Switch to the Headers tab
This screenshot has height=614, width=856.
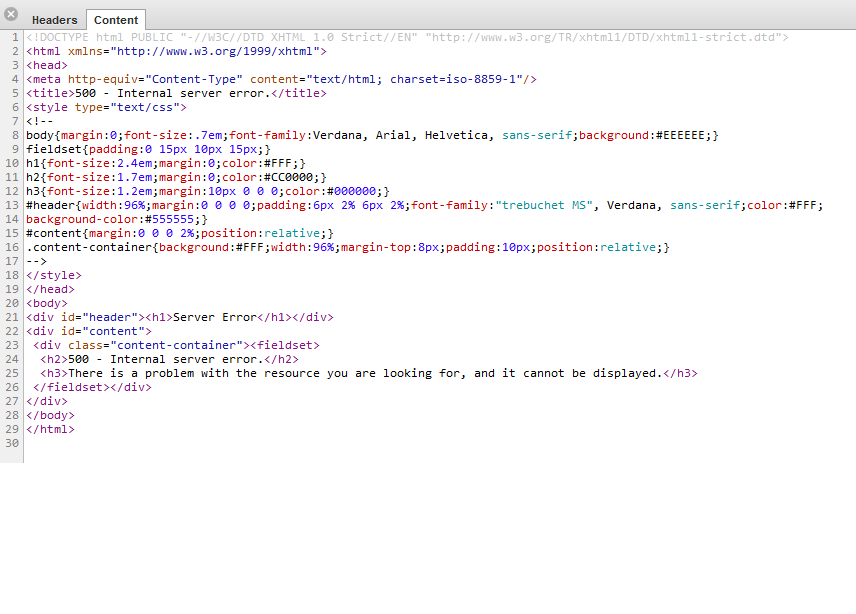55,20
